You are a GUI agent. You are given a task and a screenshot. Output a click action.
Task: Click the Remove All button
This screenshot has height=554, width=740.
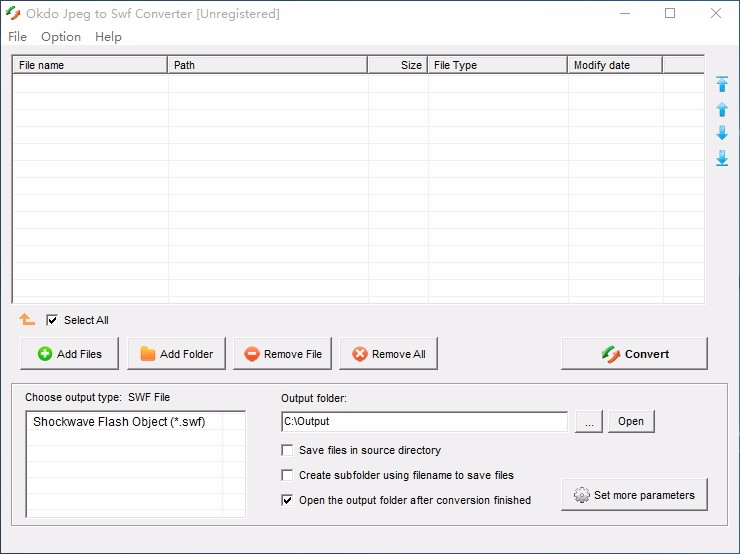tap(388, 353)
